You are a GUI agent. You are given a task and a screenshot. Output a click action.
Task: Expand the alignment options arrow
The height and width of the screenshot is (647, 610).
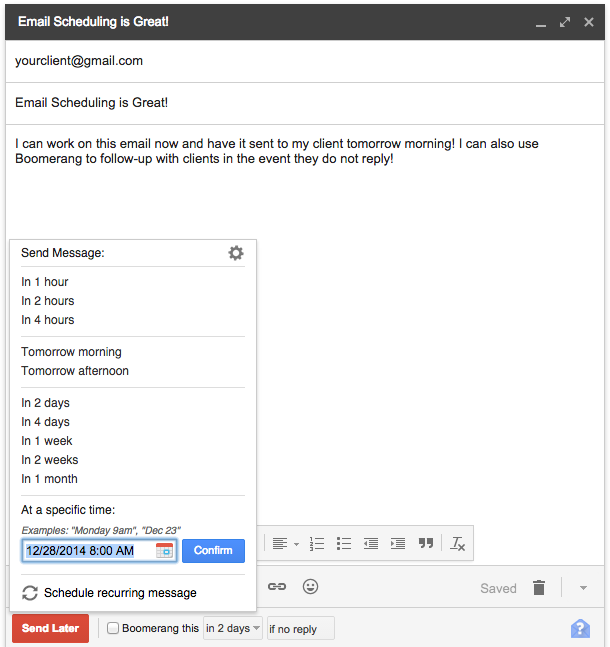(x=296, y=544)
